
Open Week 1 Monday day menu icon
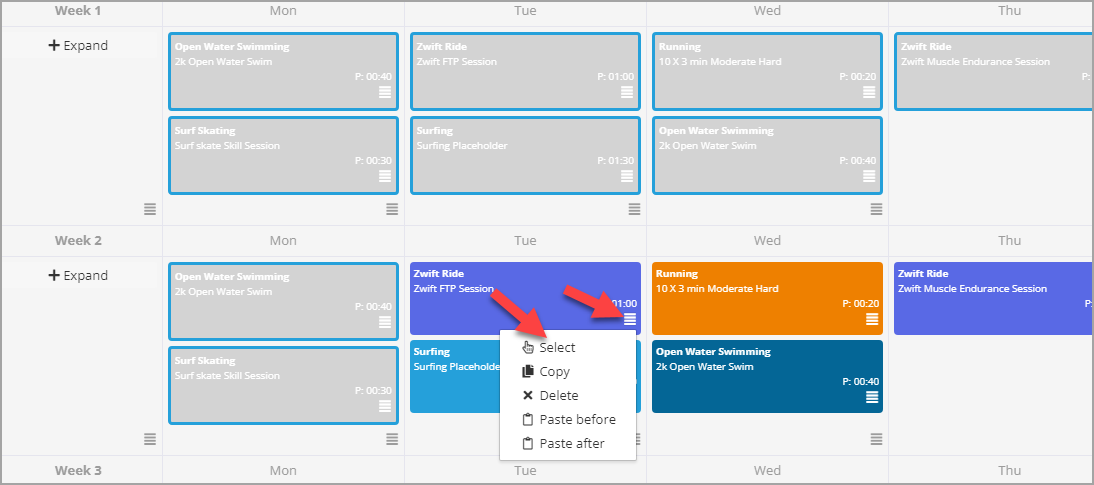pos(392,209)
